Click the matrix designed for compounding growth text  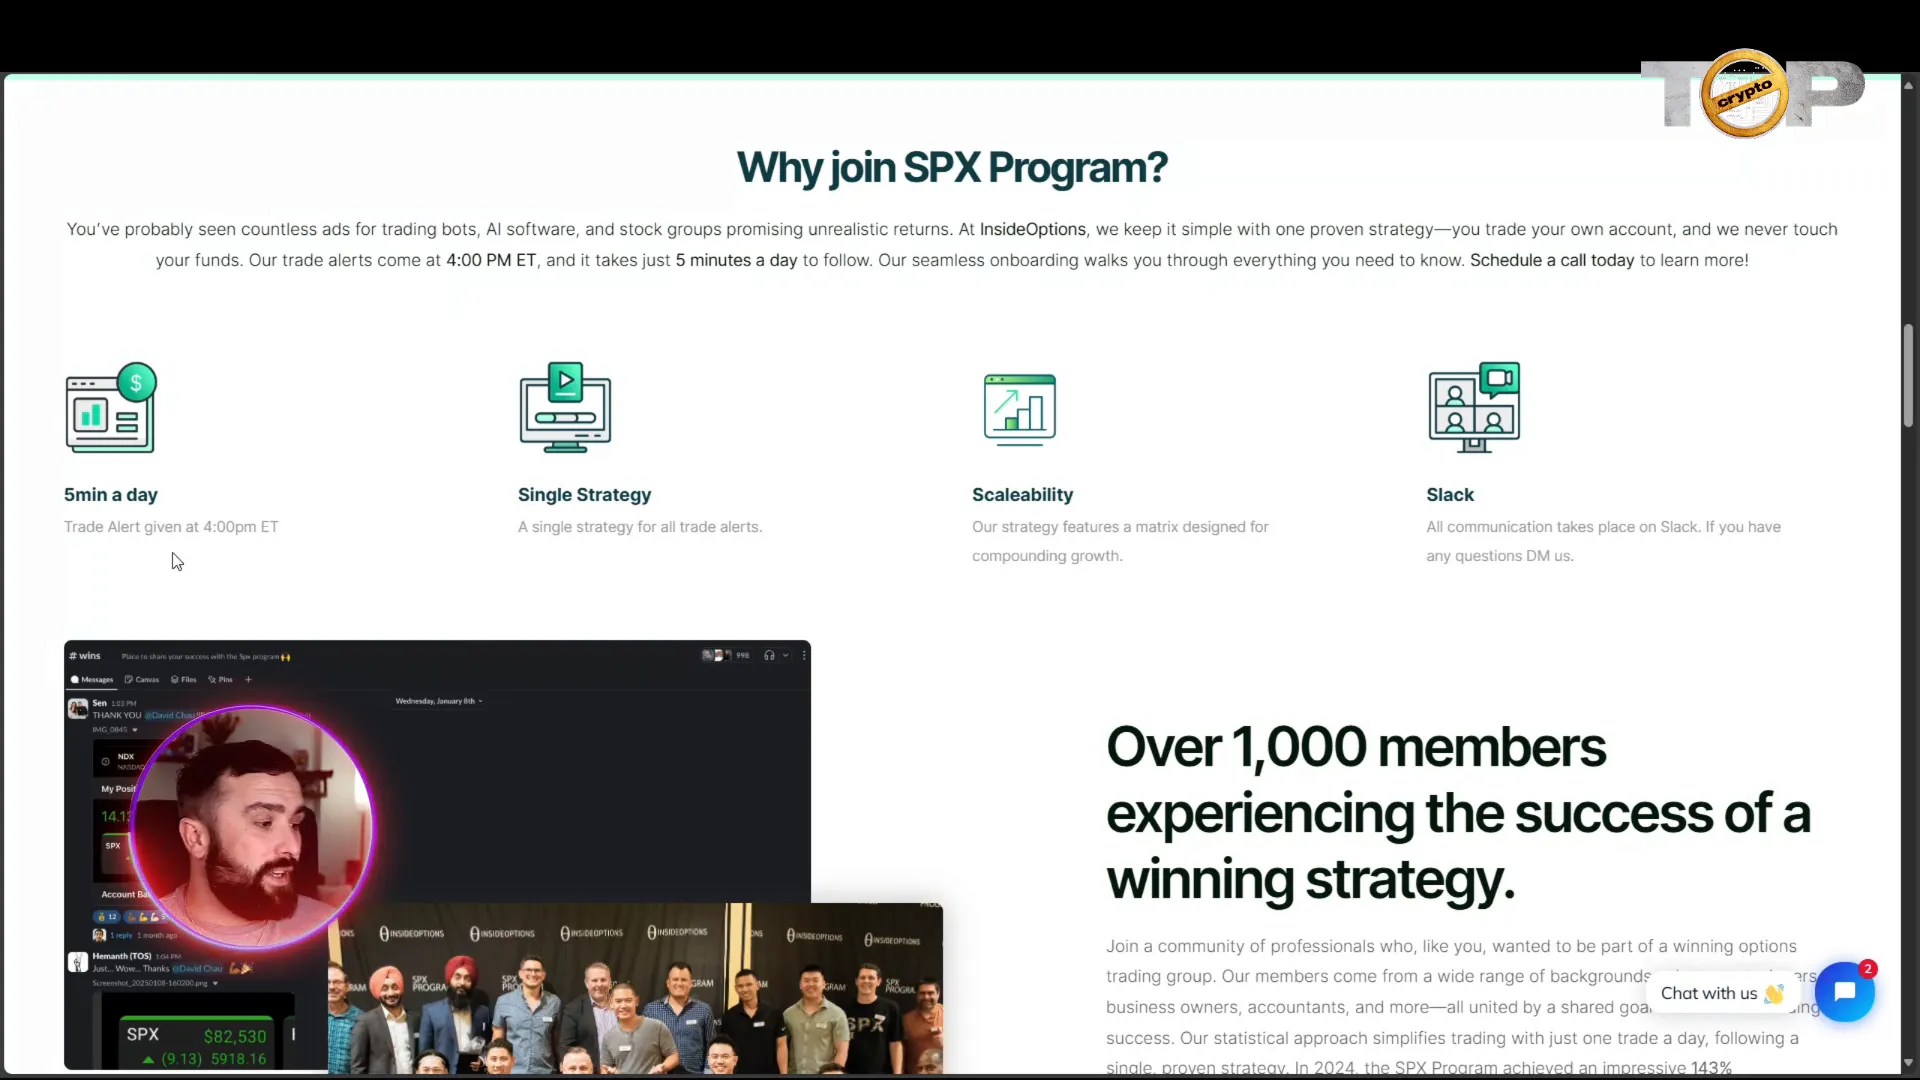[1120, 541]
